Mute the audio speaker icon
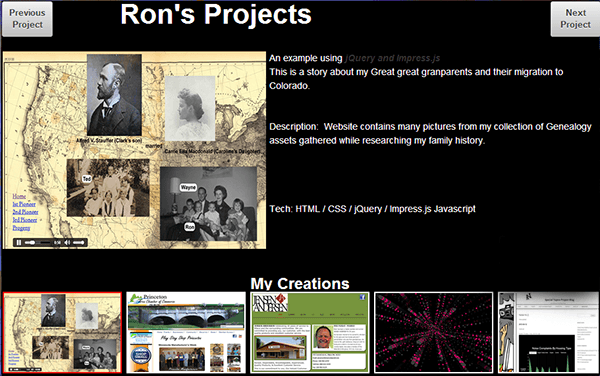Viewport: 600px width, 376px height. pos(67,243)
